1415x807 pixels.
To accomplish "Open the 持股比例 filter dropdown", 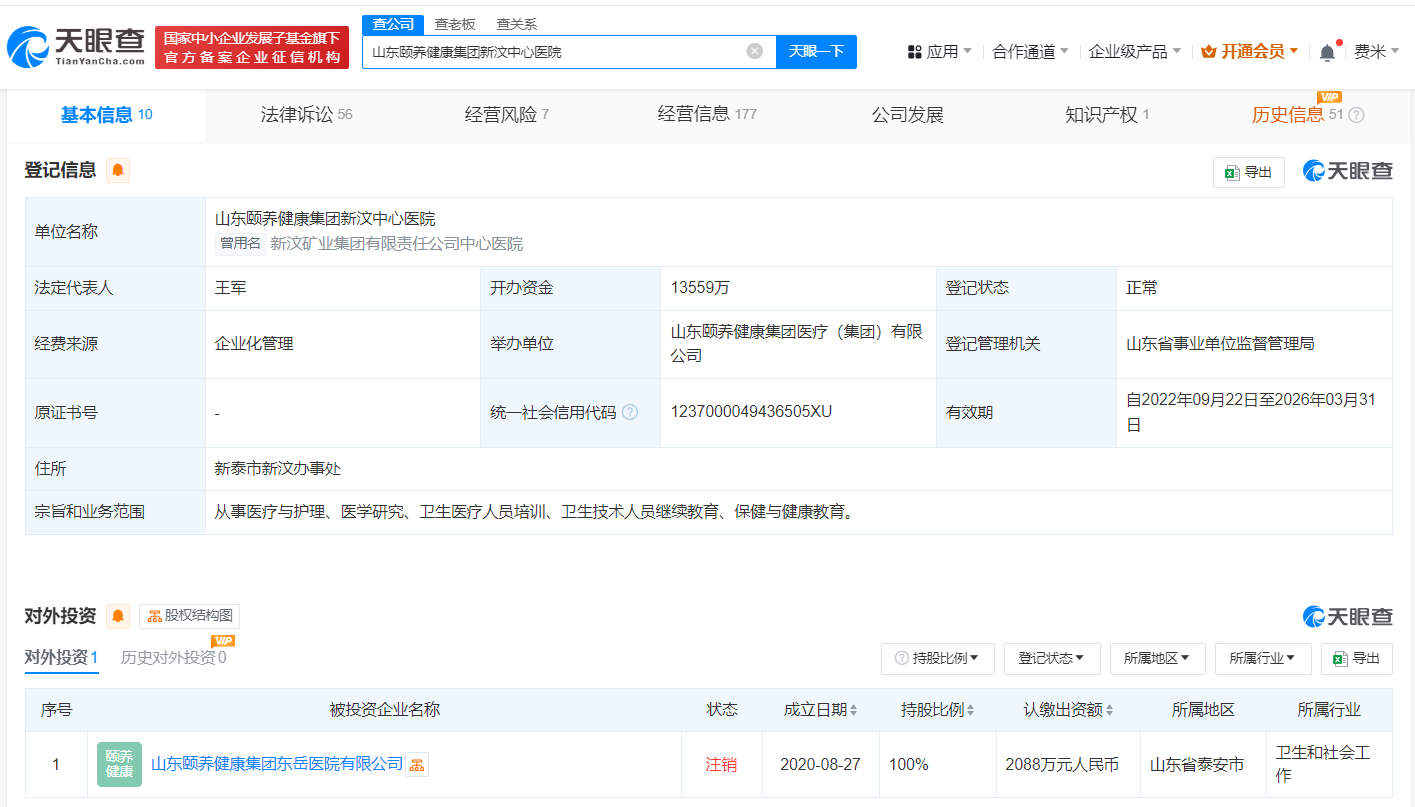I will coord(937,658).
